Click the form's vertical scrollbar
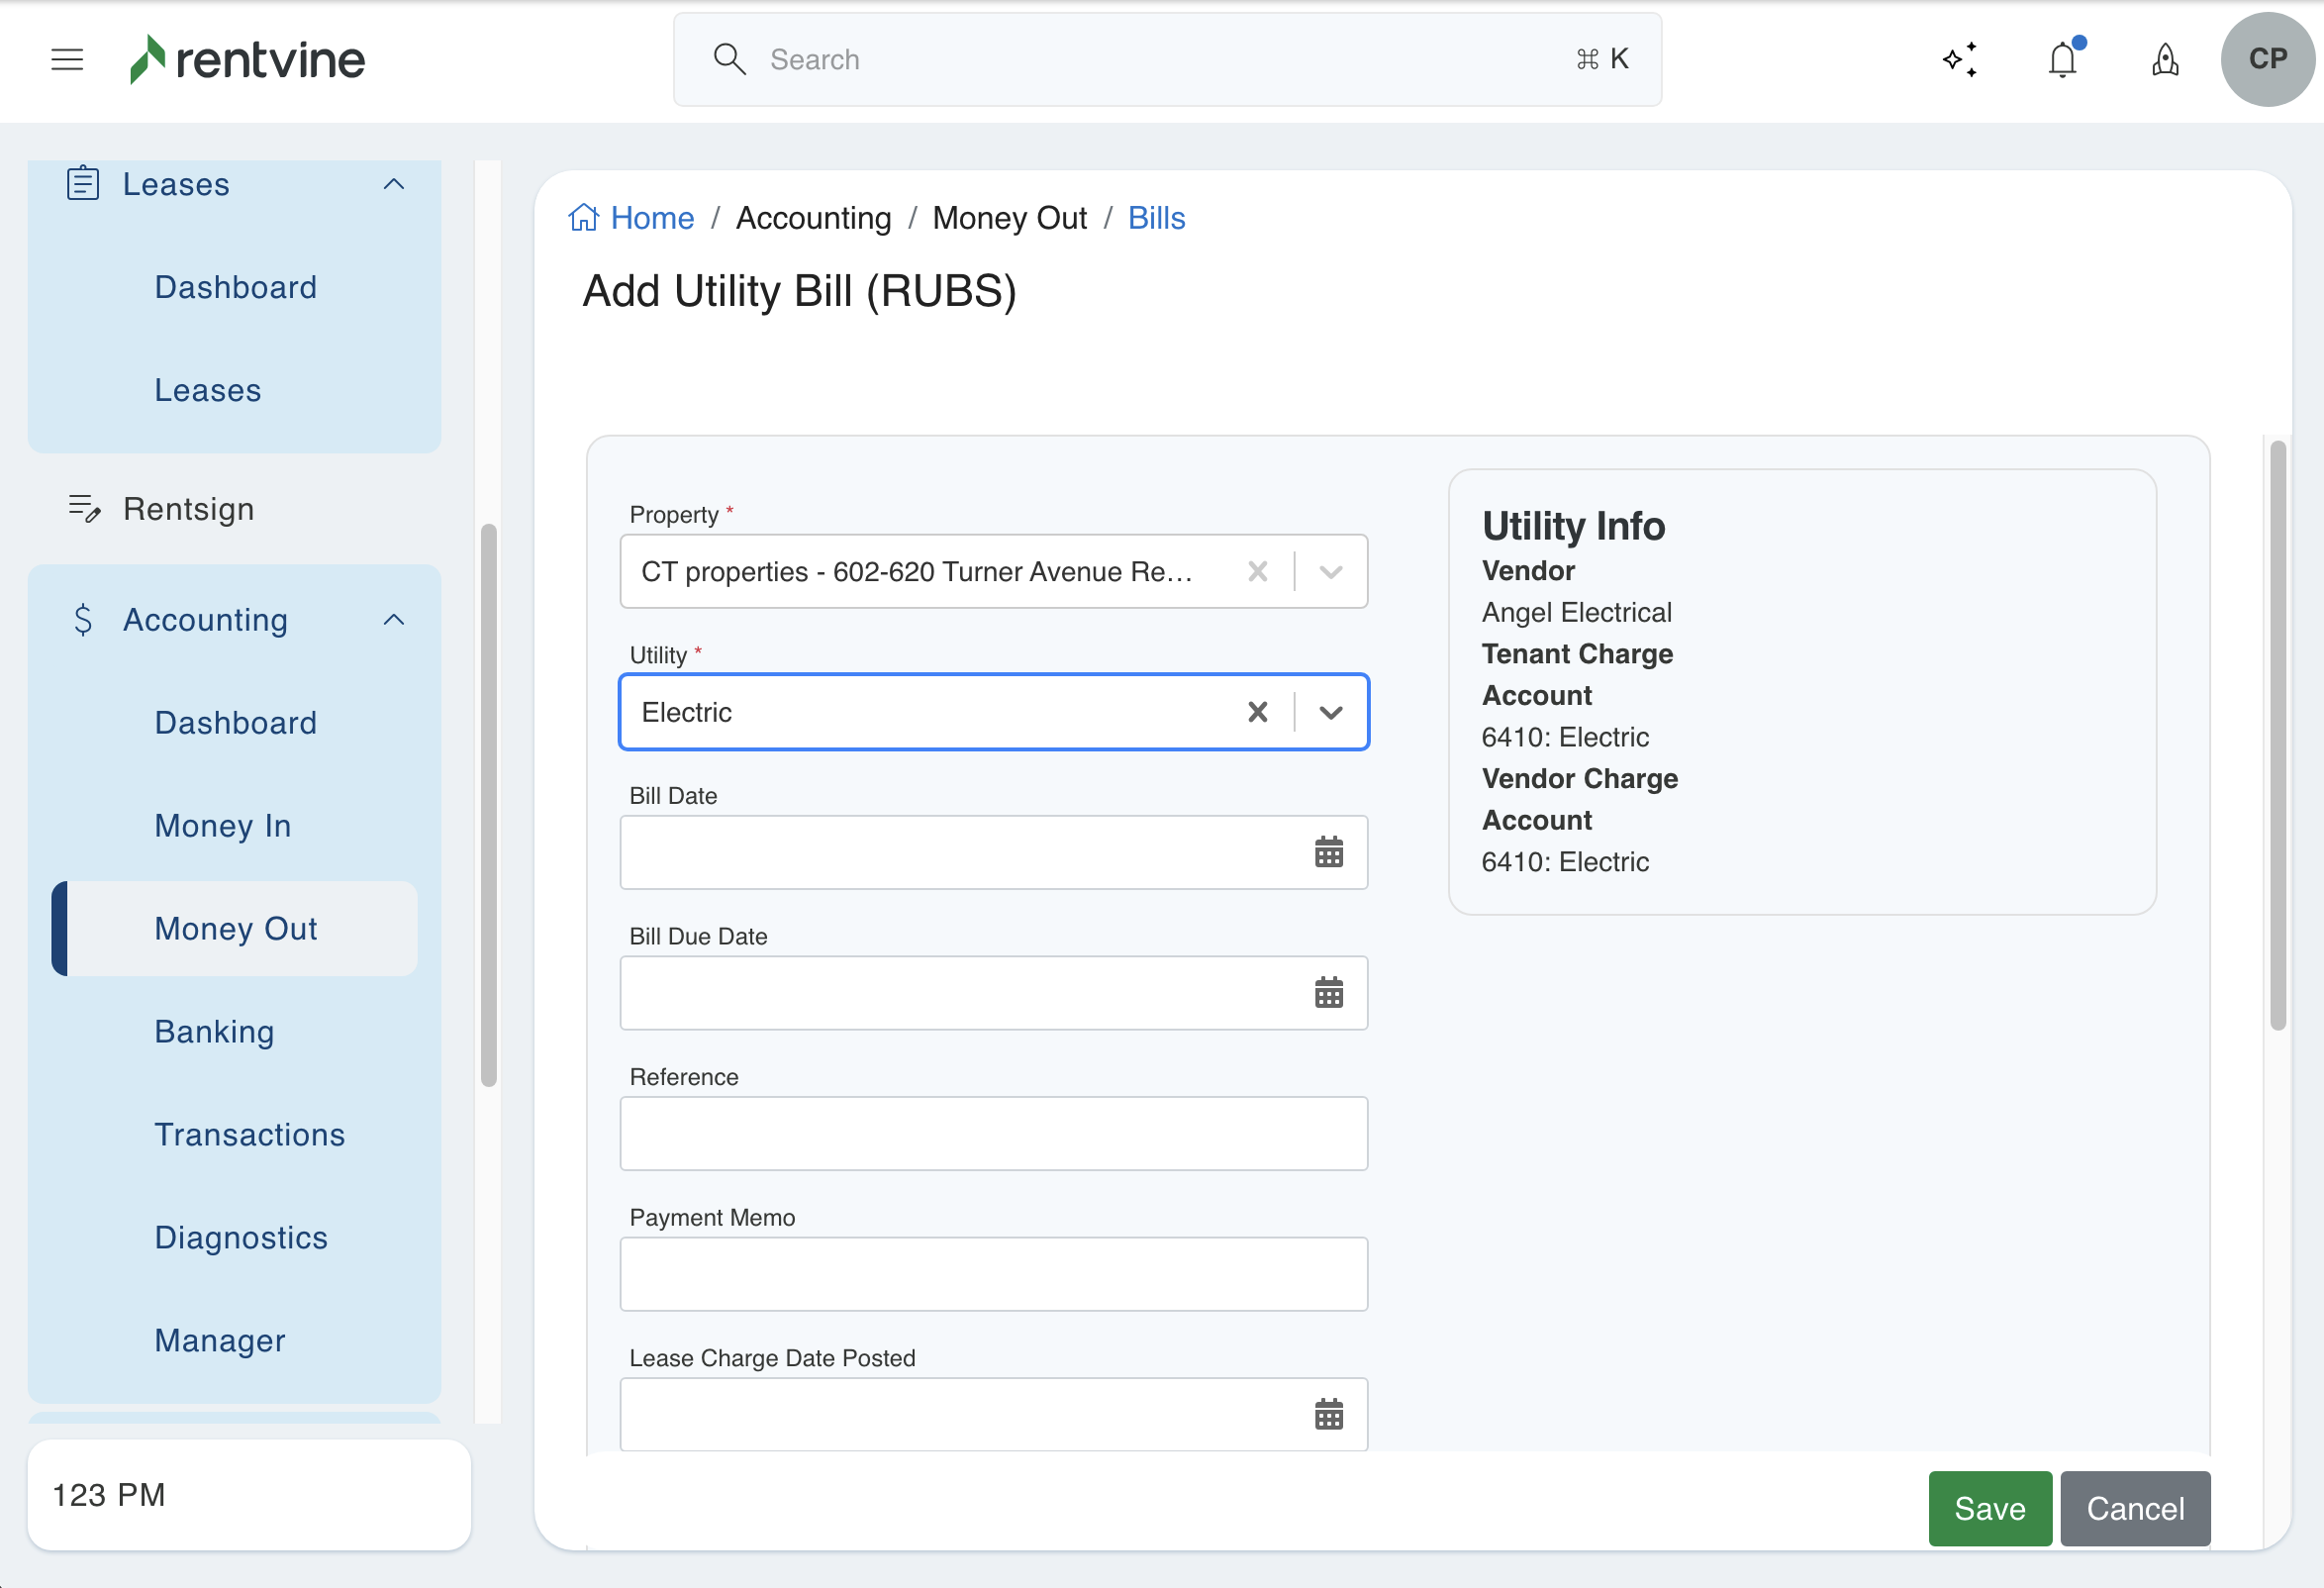 [x=2277, y=735]
